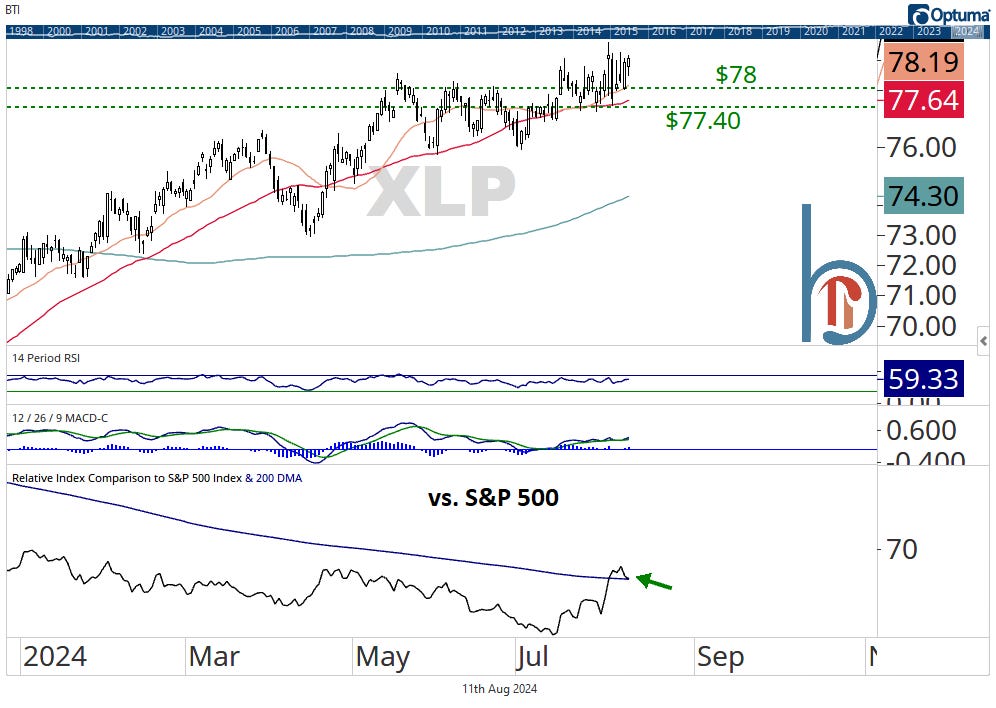Click the 76.00 price axis value

tap(921, 147)
